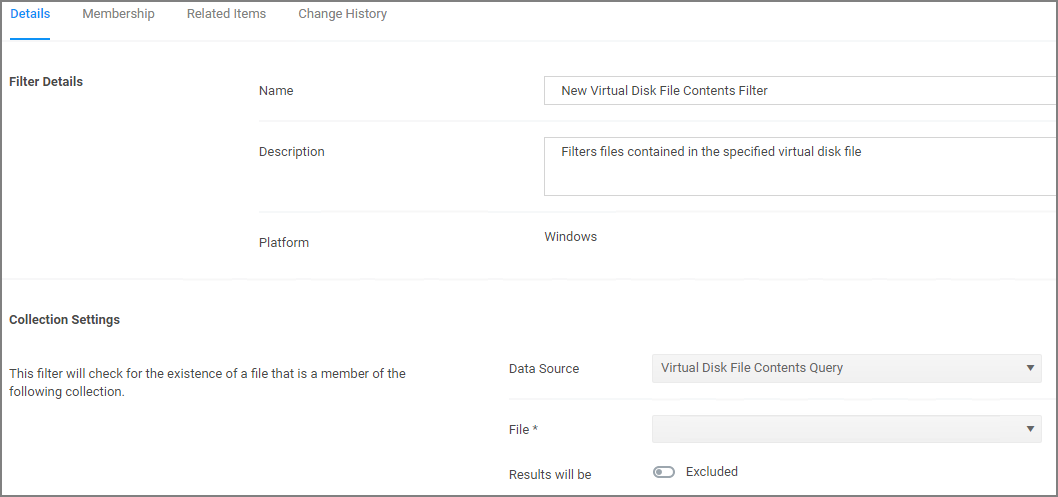Click the Data Source dropdown arrow
Viewport: 1058px width, 497px height.
(1030, 368)
